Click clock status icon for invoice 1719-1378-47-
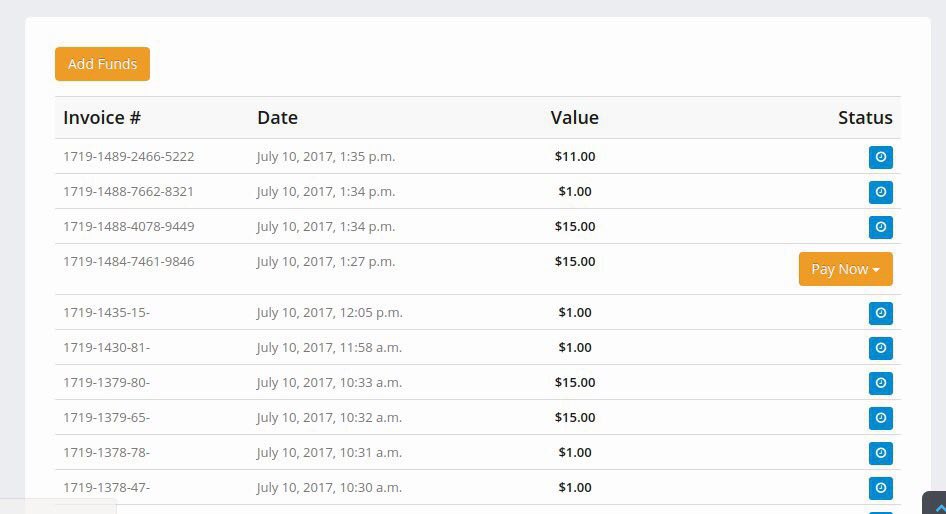 [x=881, y=488]
